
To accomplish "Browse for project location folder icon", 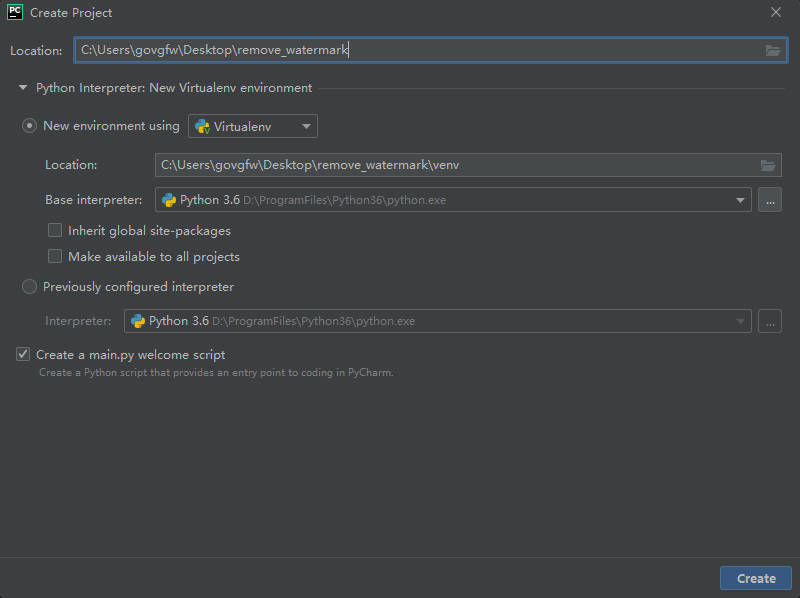I will click(772, 50).
